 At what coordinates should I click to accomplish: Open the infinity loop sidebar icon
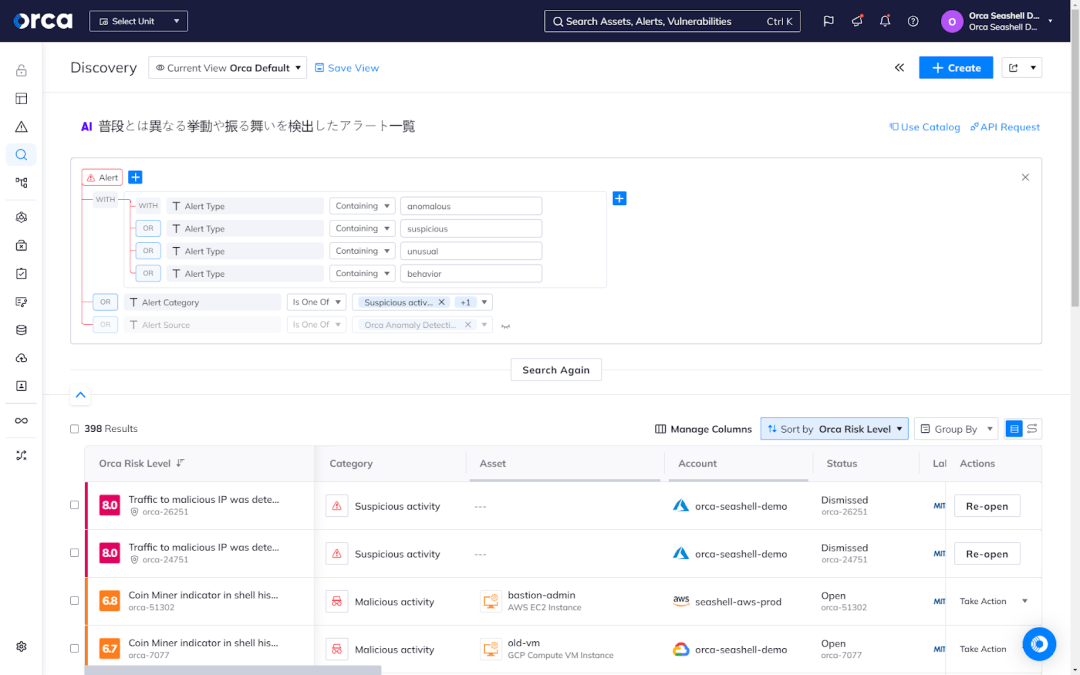point(21,421)
